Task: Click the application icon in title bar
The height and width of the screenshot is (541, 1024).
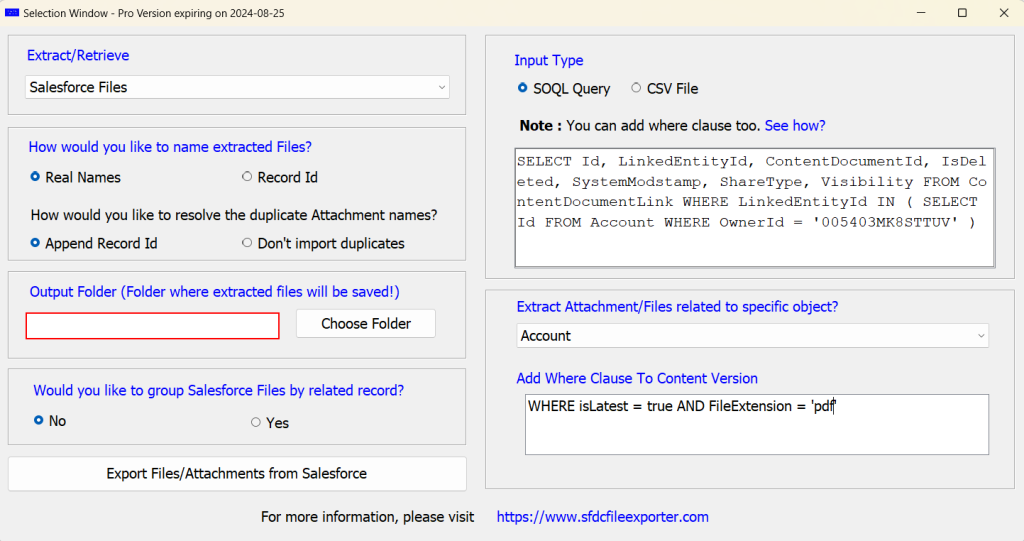Action: (12, 13)
